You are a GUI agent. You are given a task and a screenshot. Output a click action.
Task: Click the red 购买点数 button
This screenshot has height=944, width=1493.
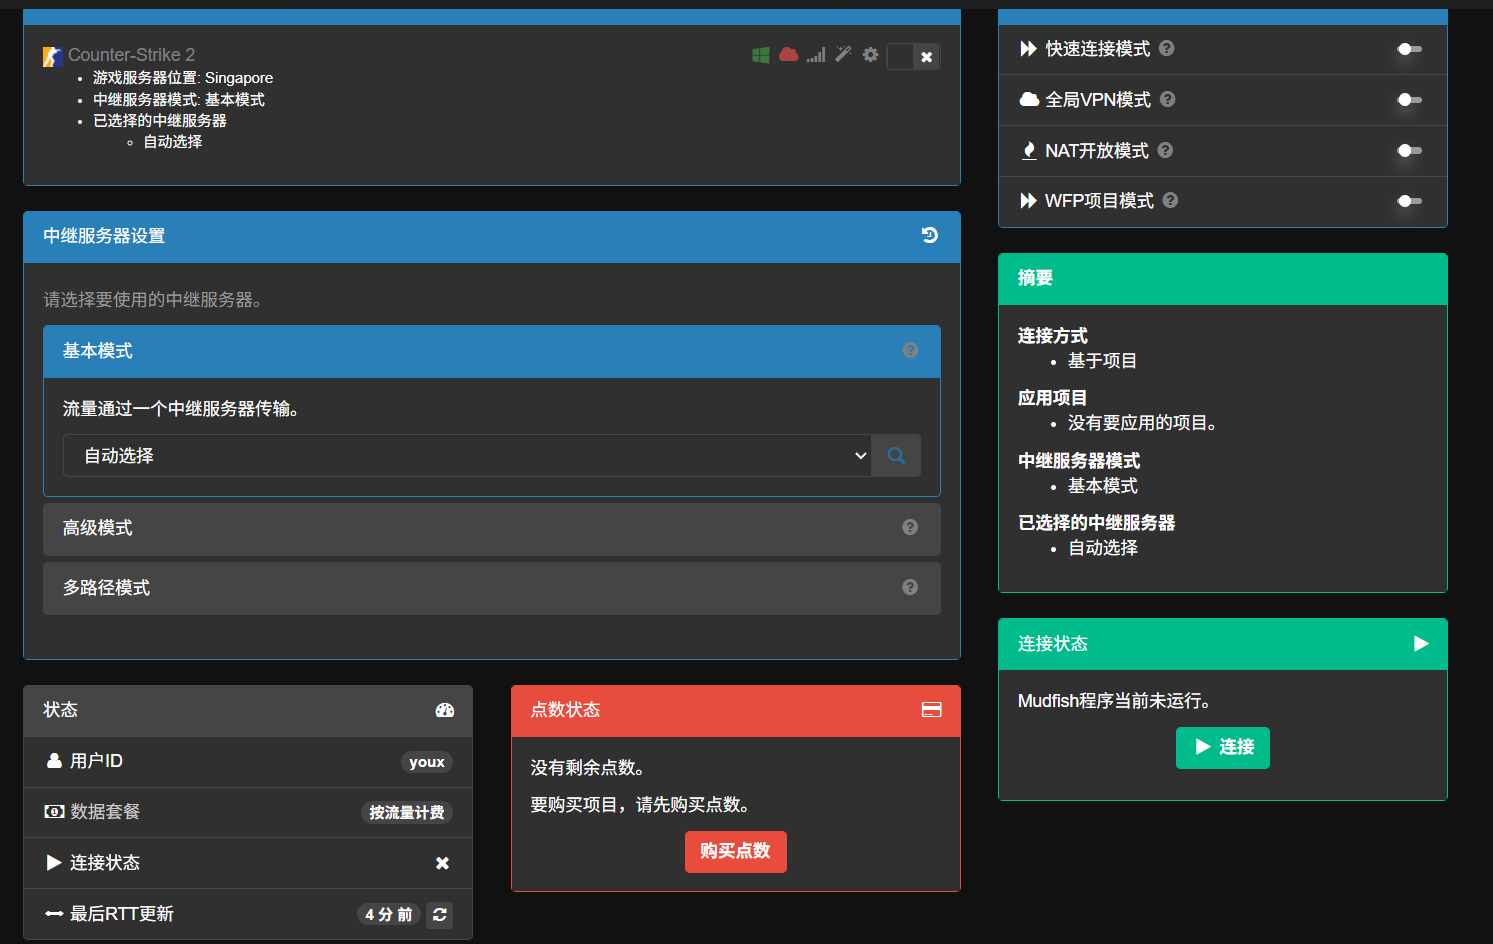(735, 852)
